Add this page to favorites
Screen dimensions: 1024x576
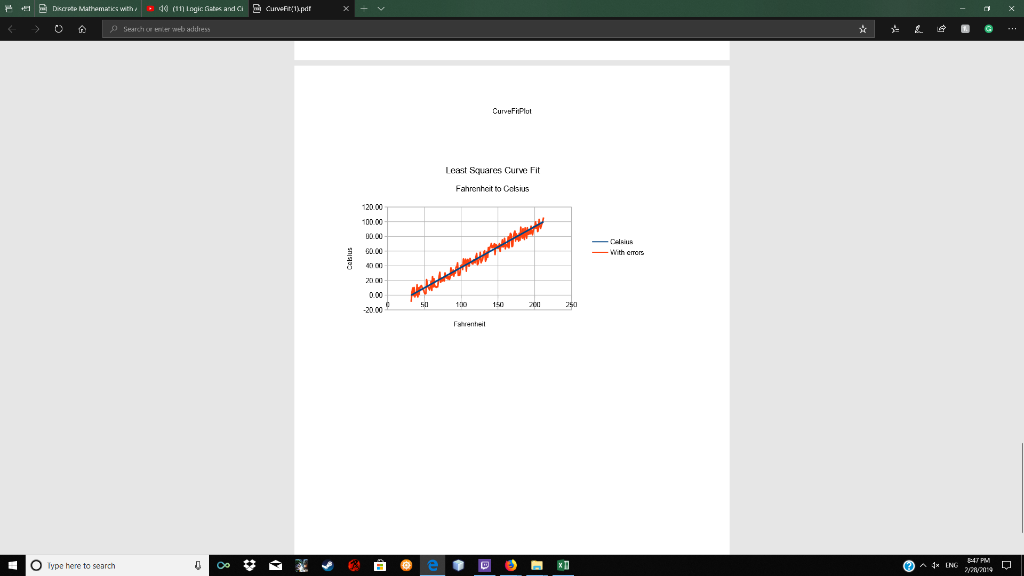point(862,29)
